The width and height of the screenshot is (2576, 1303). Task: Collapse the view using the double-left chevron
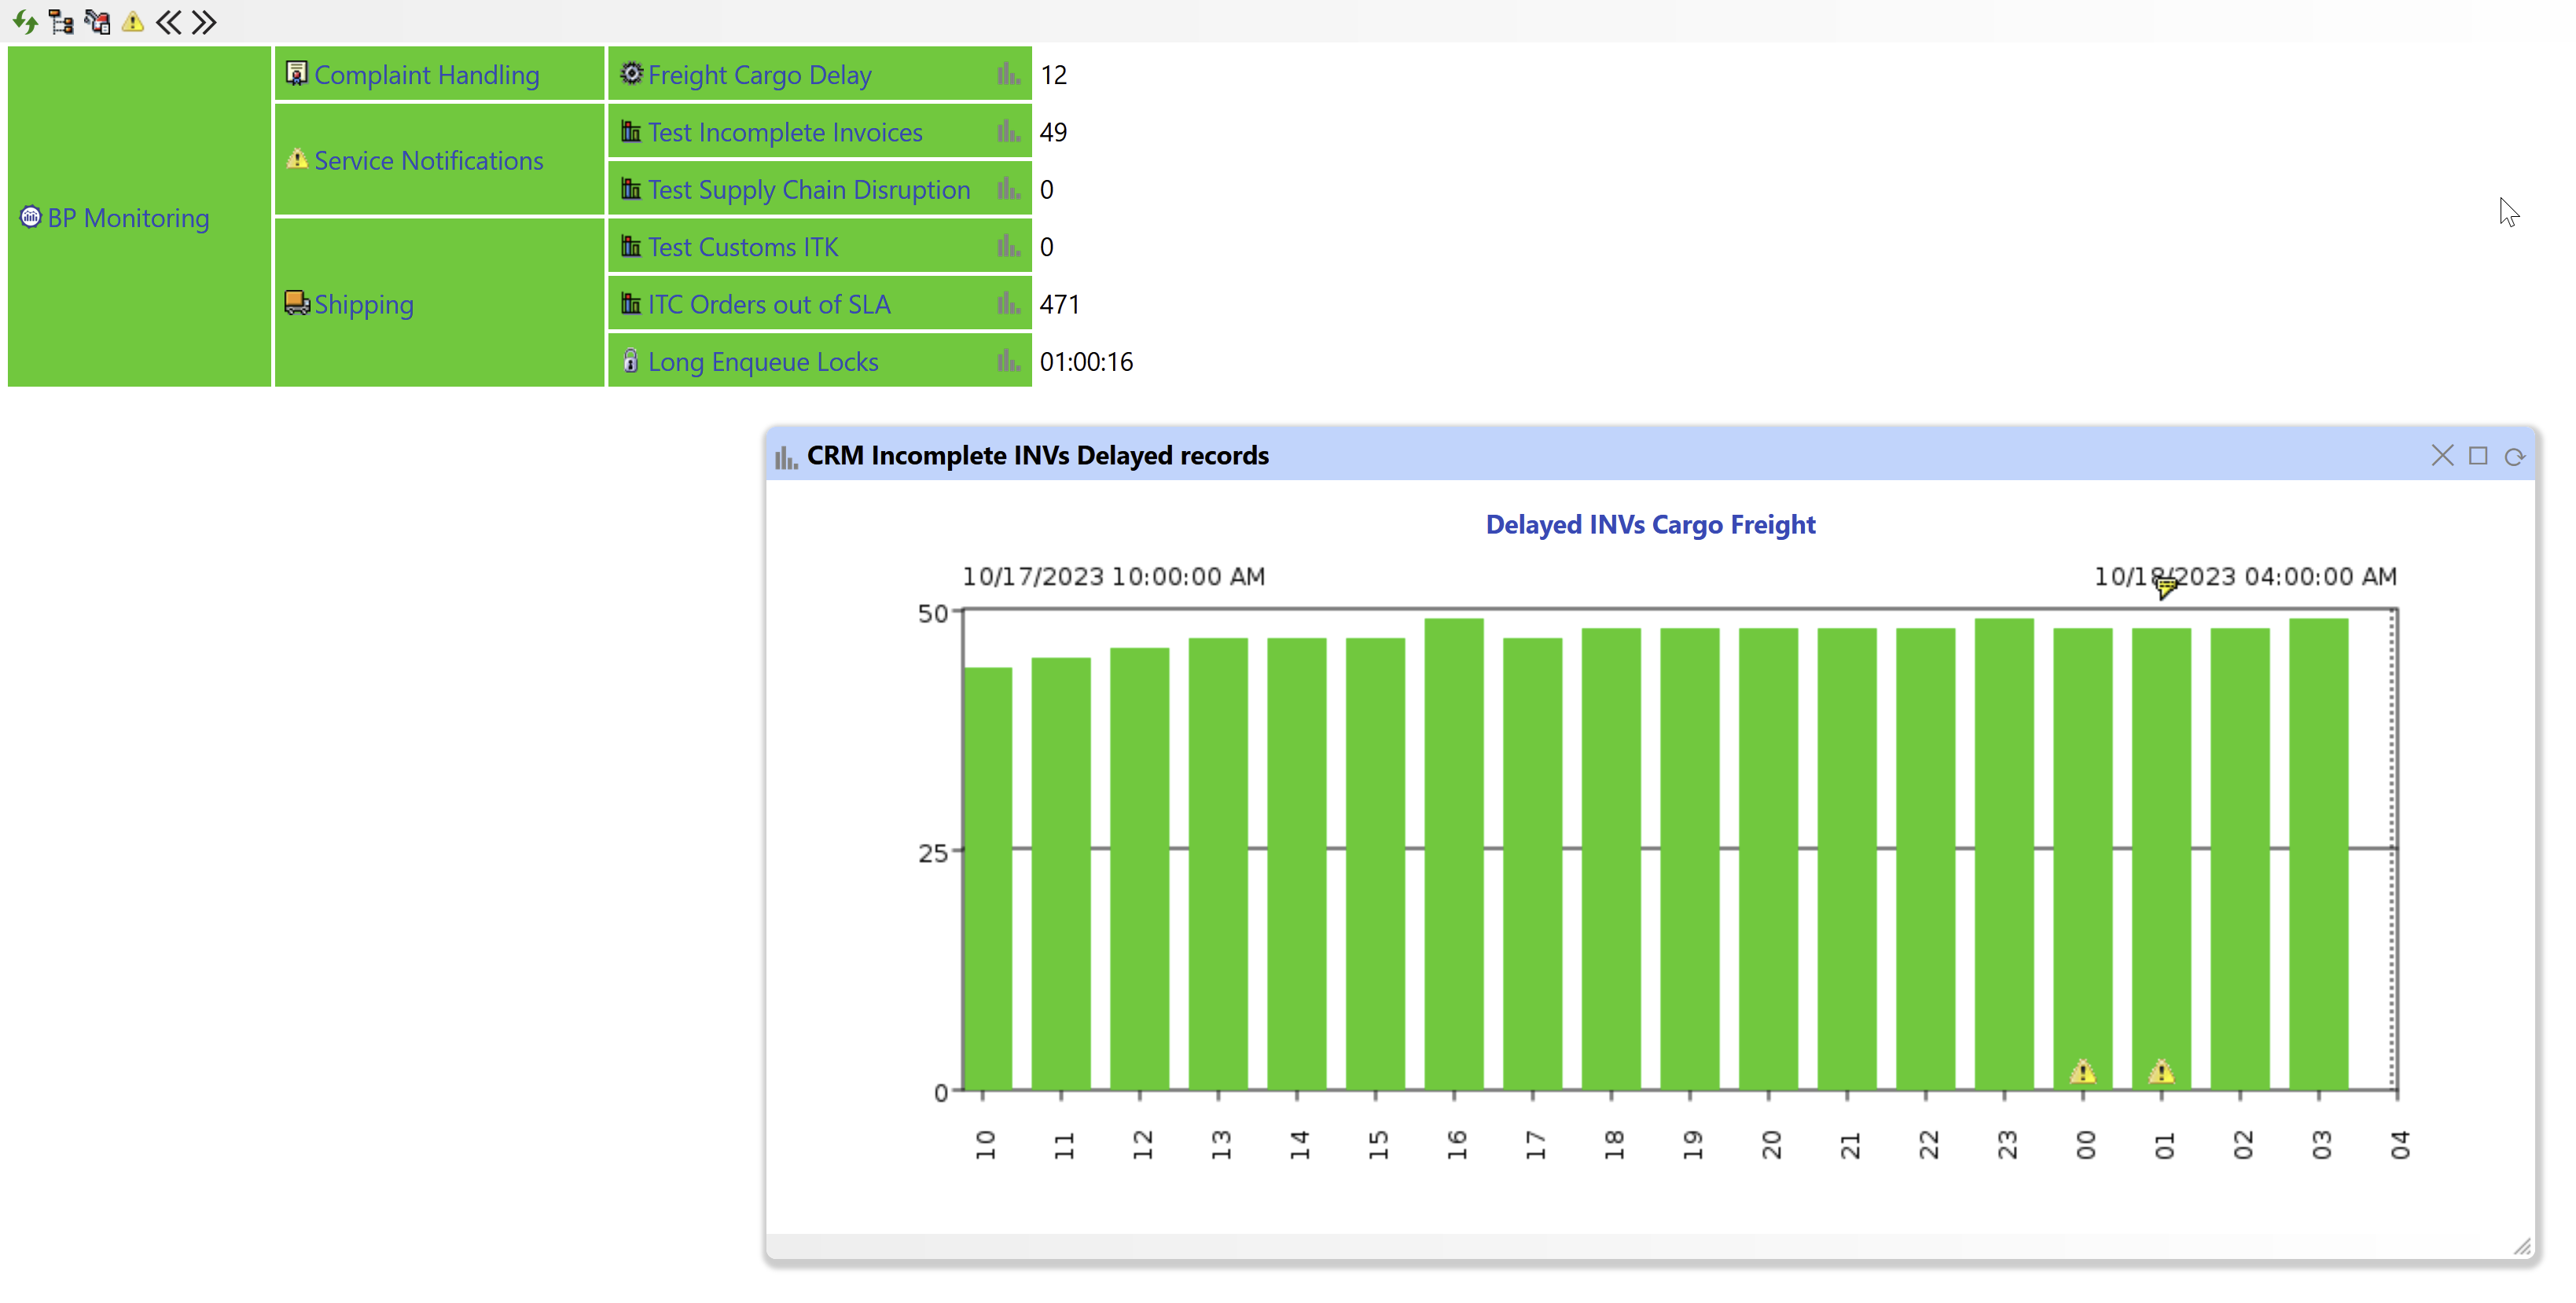pos(169,21)
